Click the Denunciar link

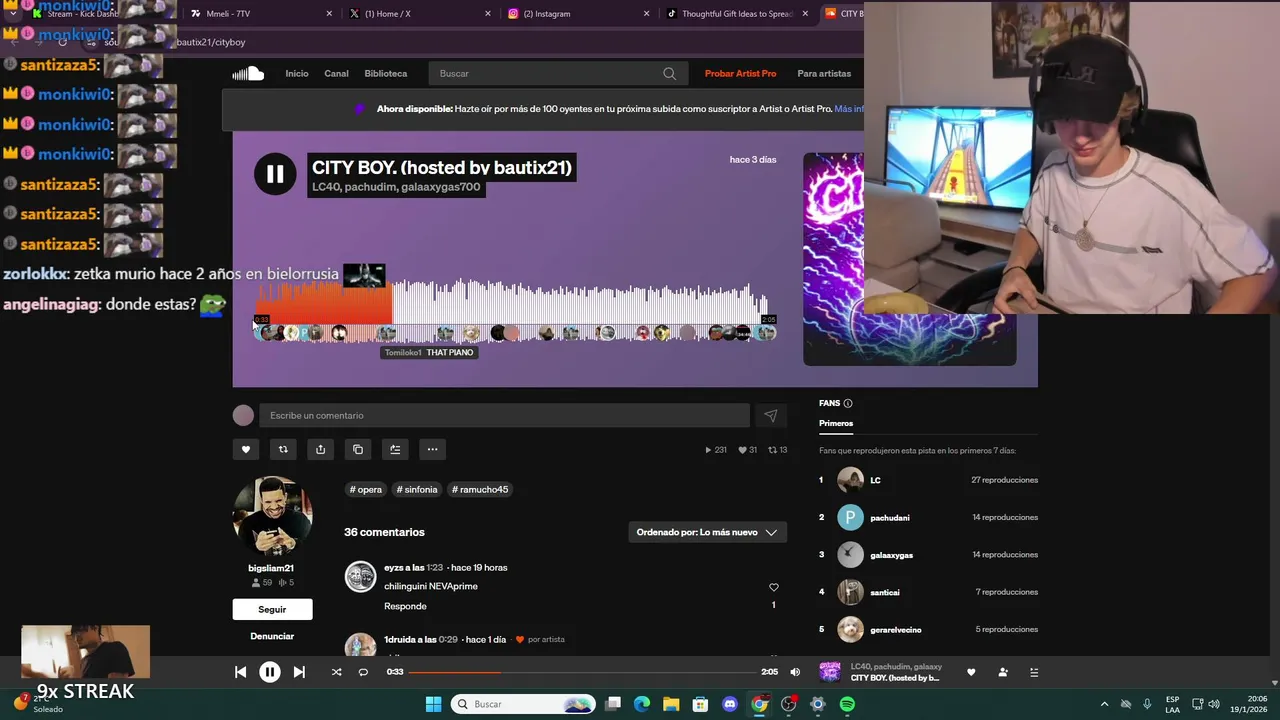(x=272, y=636)
